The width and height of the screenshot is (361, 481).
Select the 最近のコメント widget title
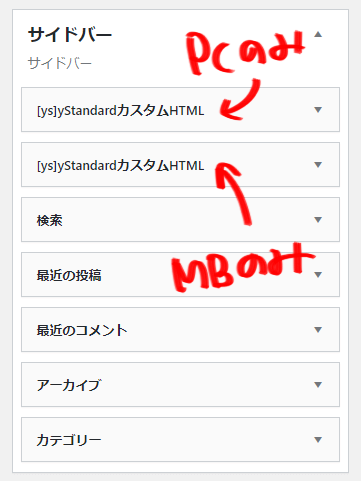coord(82,330)
